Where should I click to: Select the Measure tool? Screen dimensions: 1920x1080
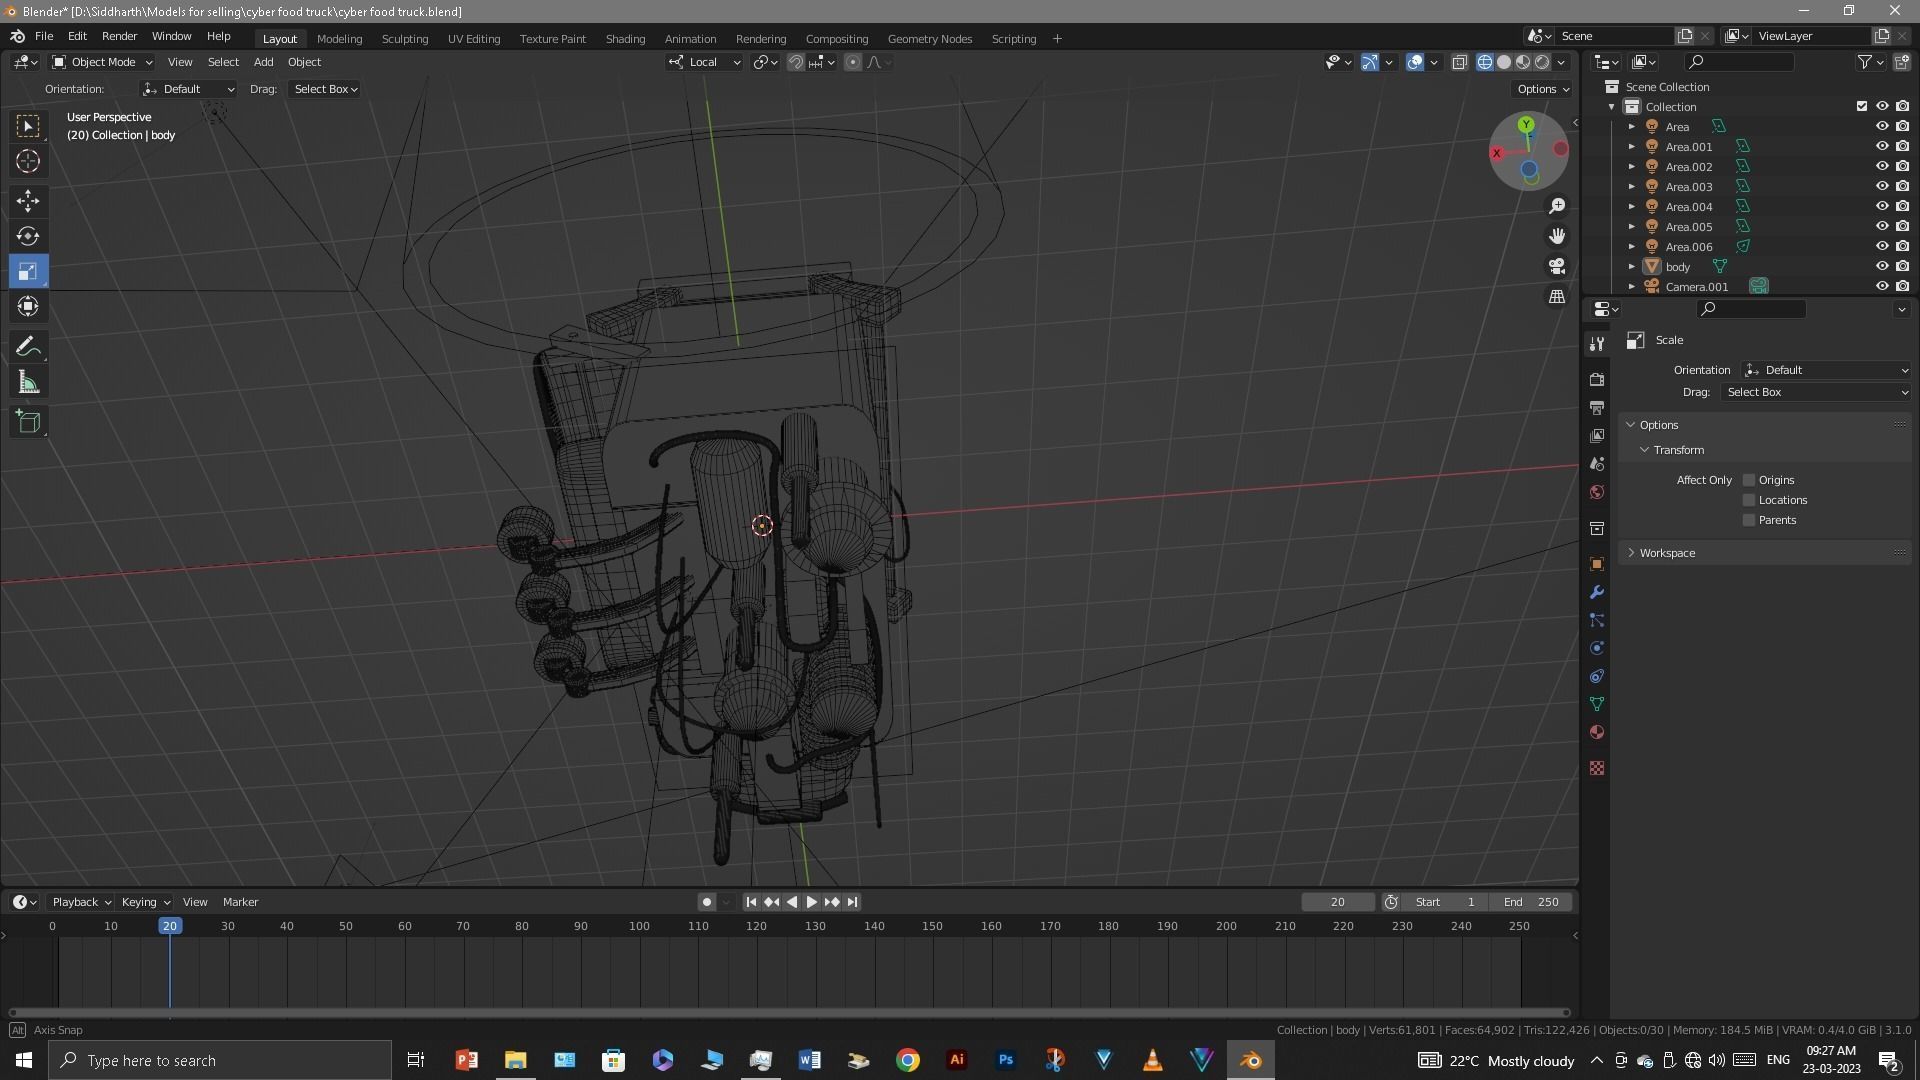point(28,382)
